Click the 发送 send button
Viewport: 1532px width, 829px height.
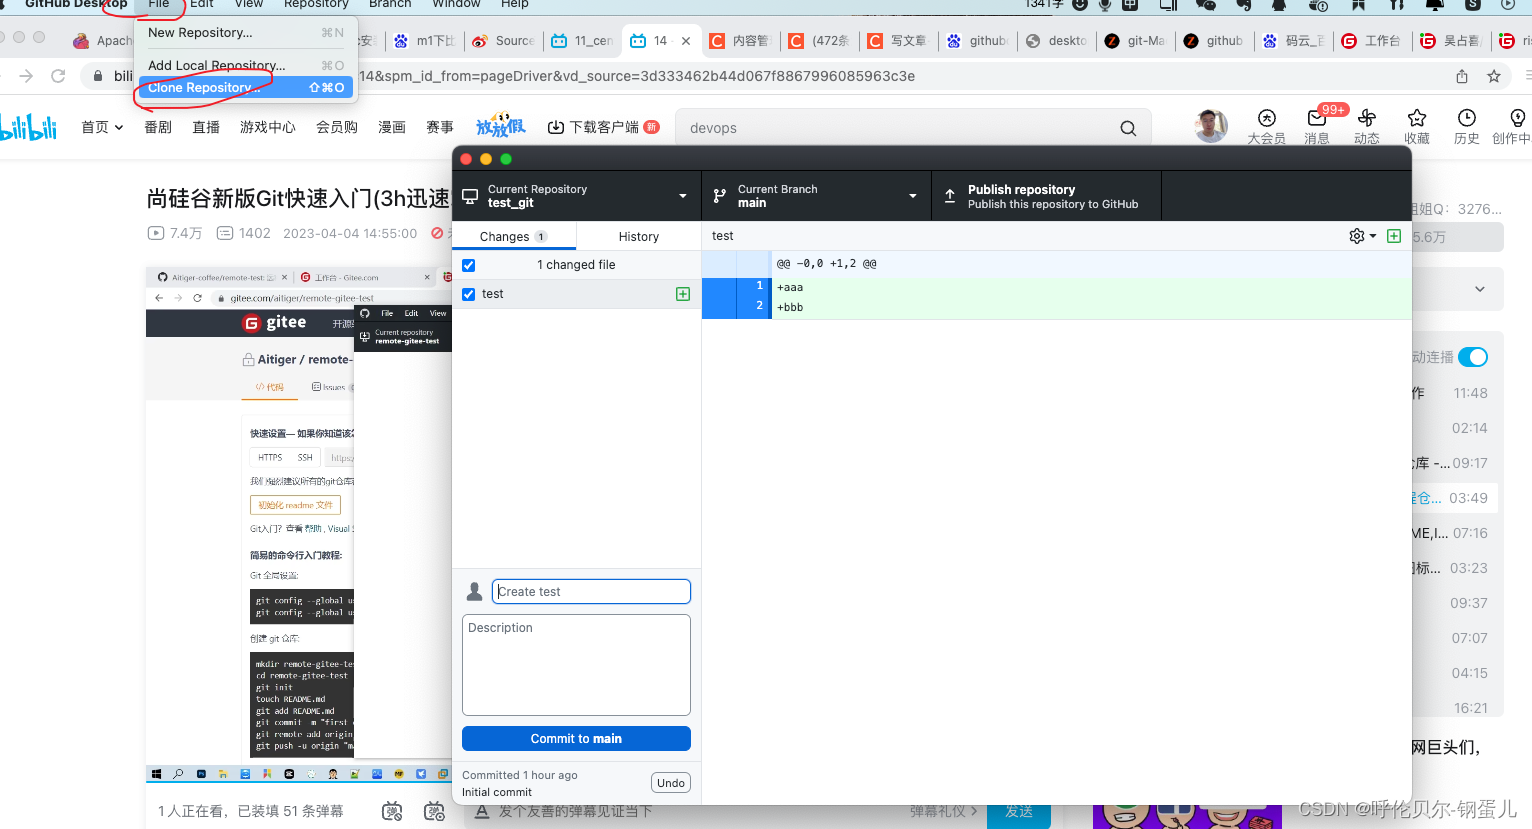pos(1019,811)
